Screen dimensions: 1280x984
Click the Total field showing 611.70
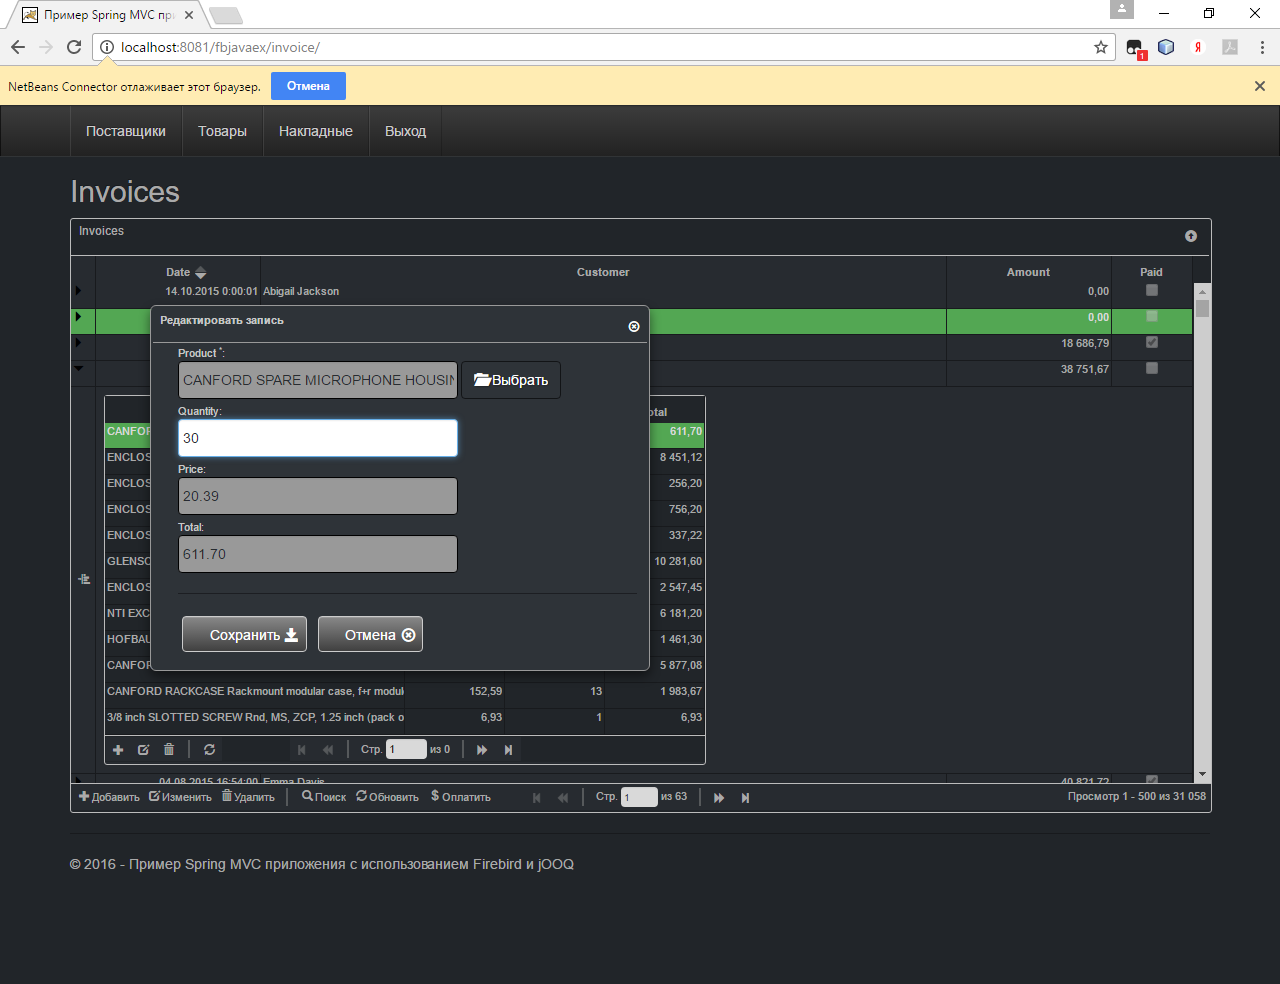(x=318, y=554)
